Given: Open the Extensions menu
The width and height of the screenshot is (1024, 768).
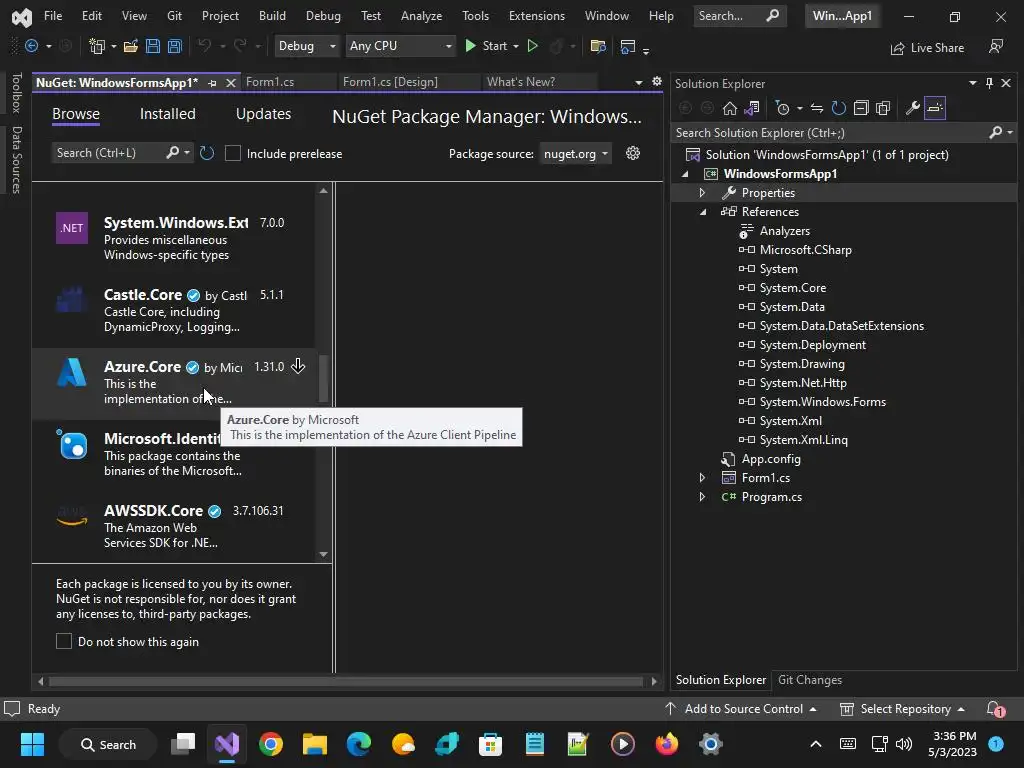Looking at the screenshot, I should [537, 16].
